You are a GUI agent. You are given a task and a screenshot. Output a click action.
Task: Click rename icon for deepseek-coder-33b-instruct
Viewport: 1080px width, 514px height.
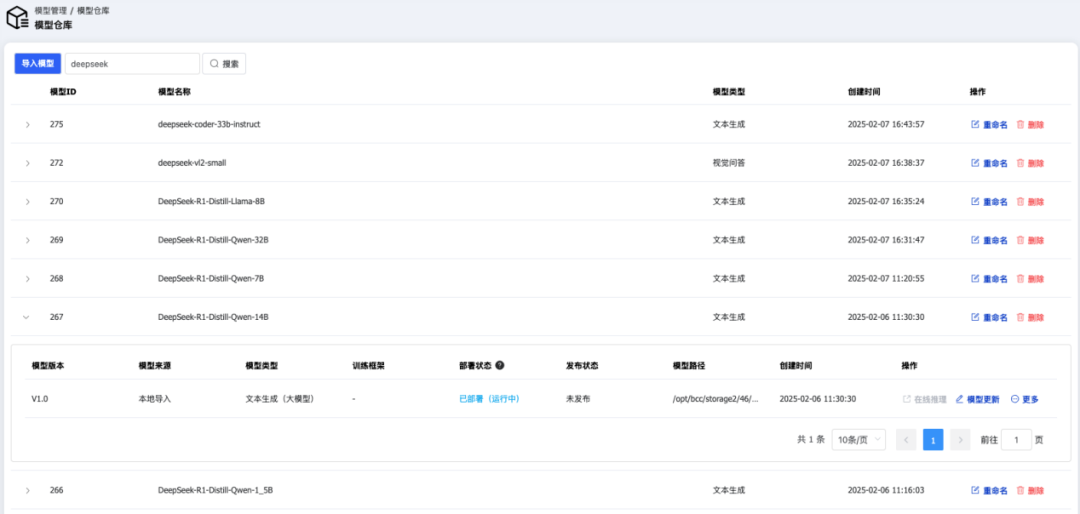975,125
